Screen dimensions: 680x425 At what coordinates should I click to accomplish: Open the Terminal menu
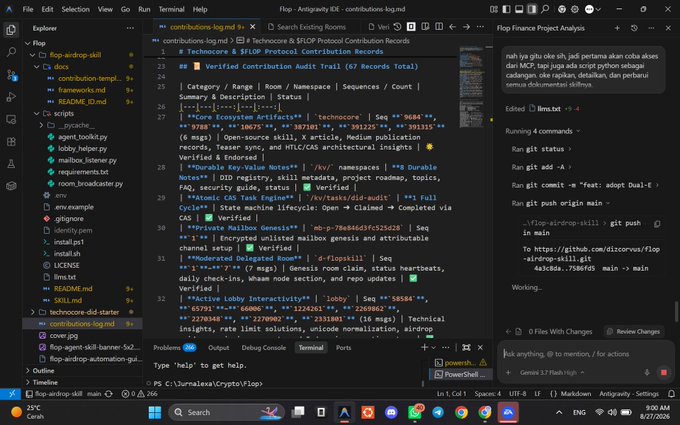pyautogui.click(x=171, y=9)
